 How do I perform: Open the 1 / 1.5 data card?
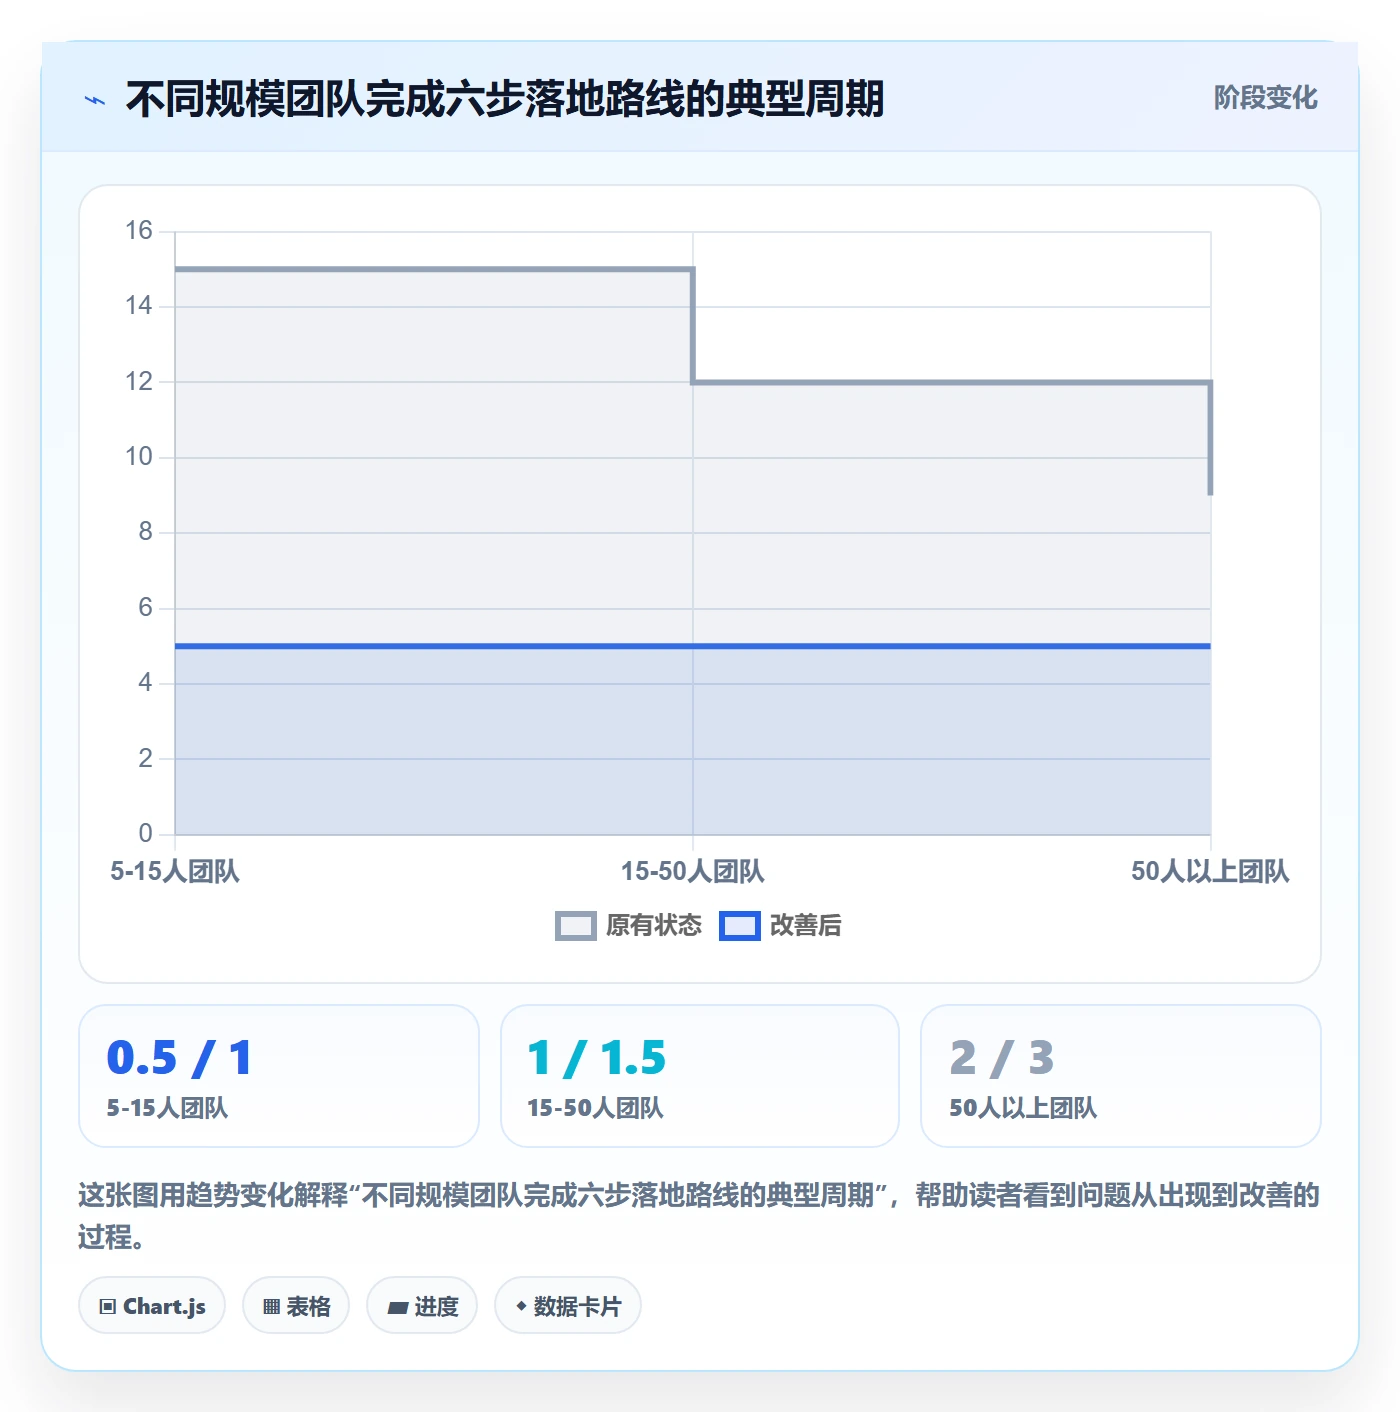(x=700, y=1076)
